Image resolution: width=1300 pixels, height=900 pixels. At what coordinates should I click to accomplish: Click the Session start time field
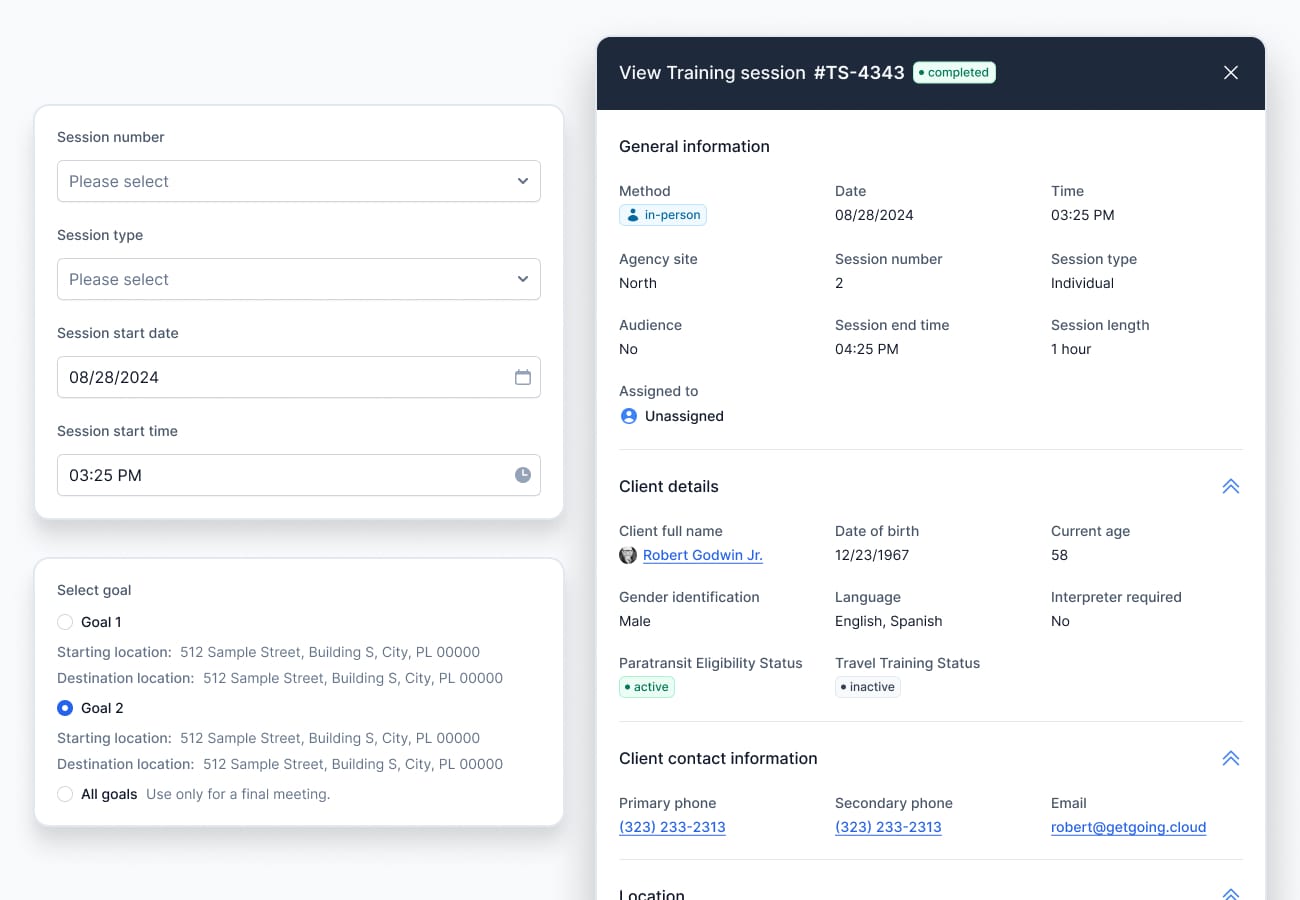[x=299, y=475]
